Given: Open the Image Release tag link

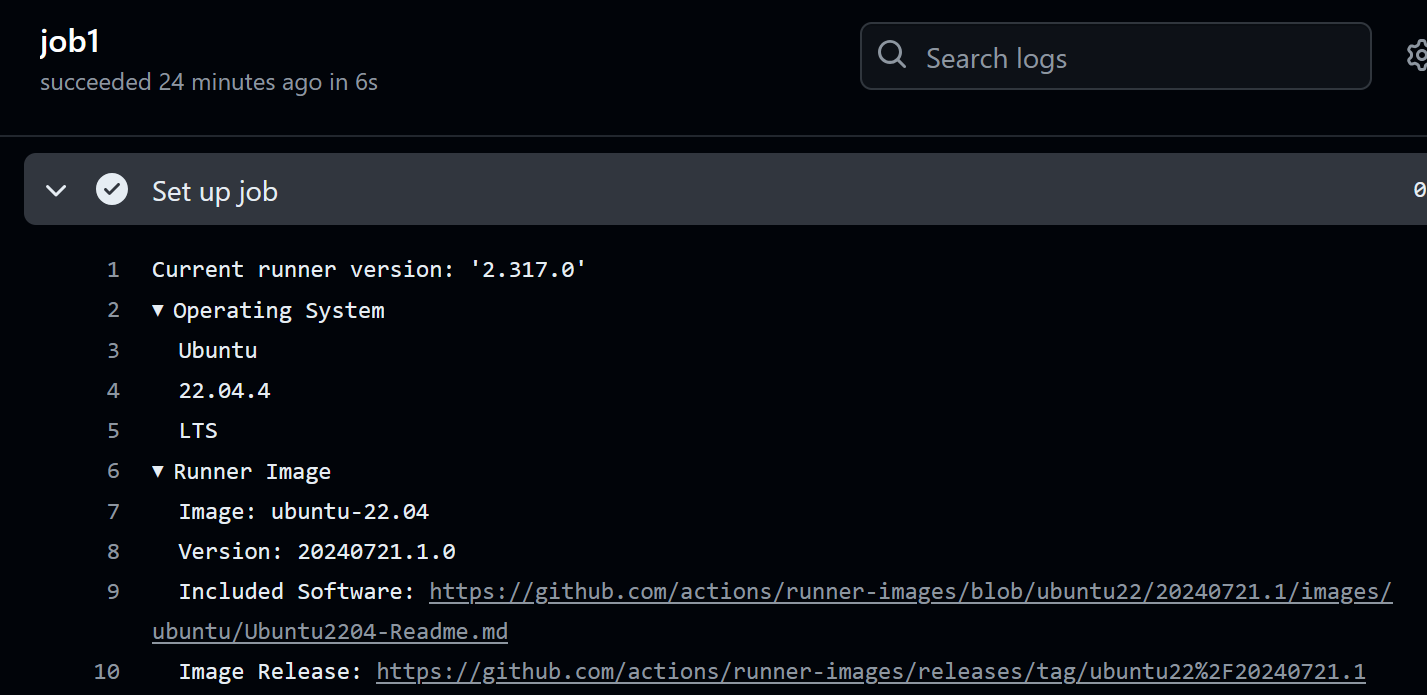Looking at the screenshot, I should (871, 672).
